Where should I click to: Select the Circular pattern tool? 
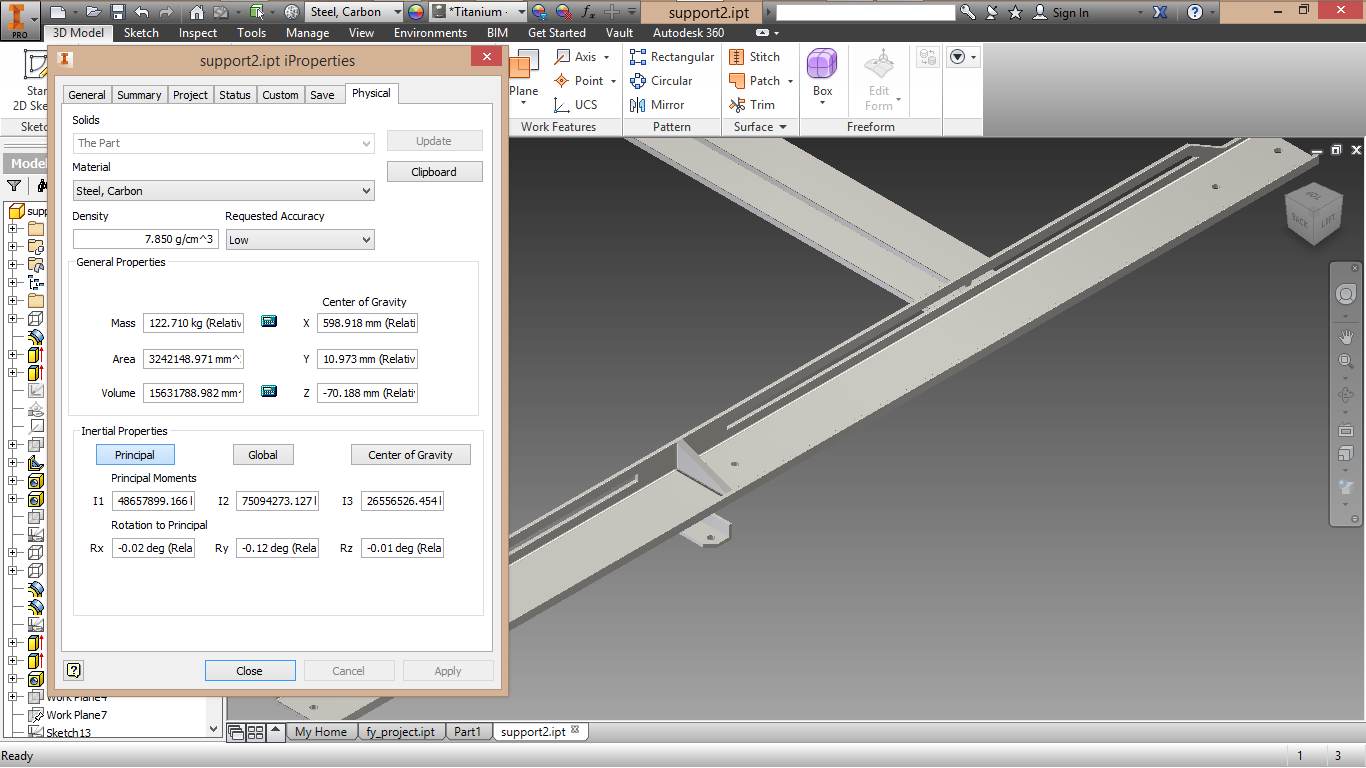click(x=661, y=81)
